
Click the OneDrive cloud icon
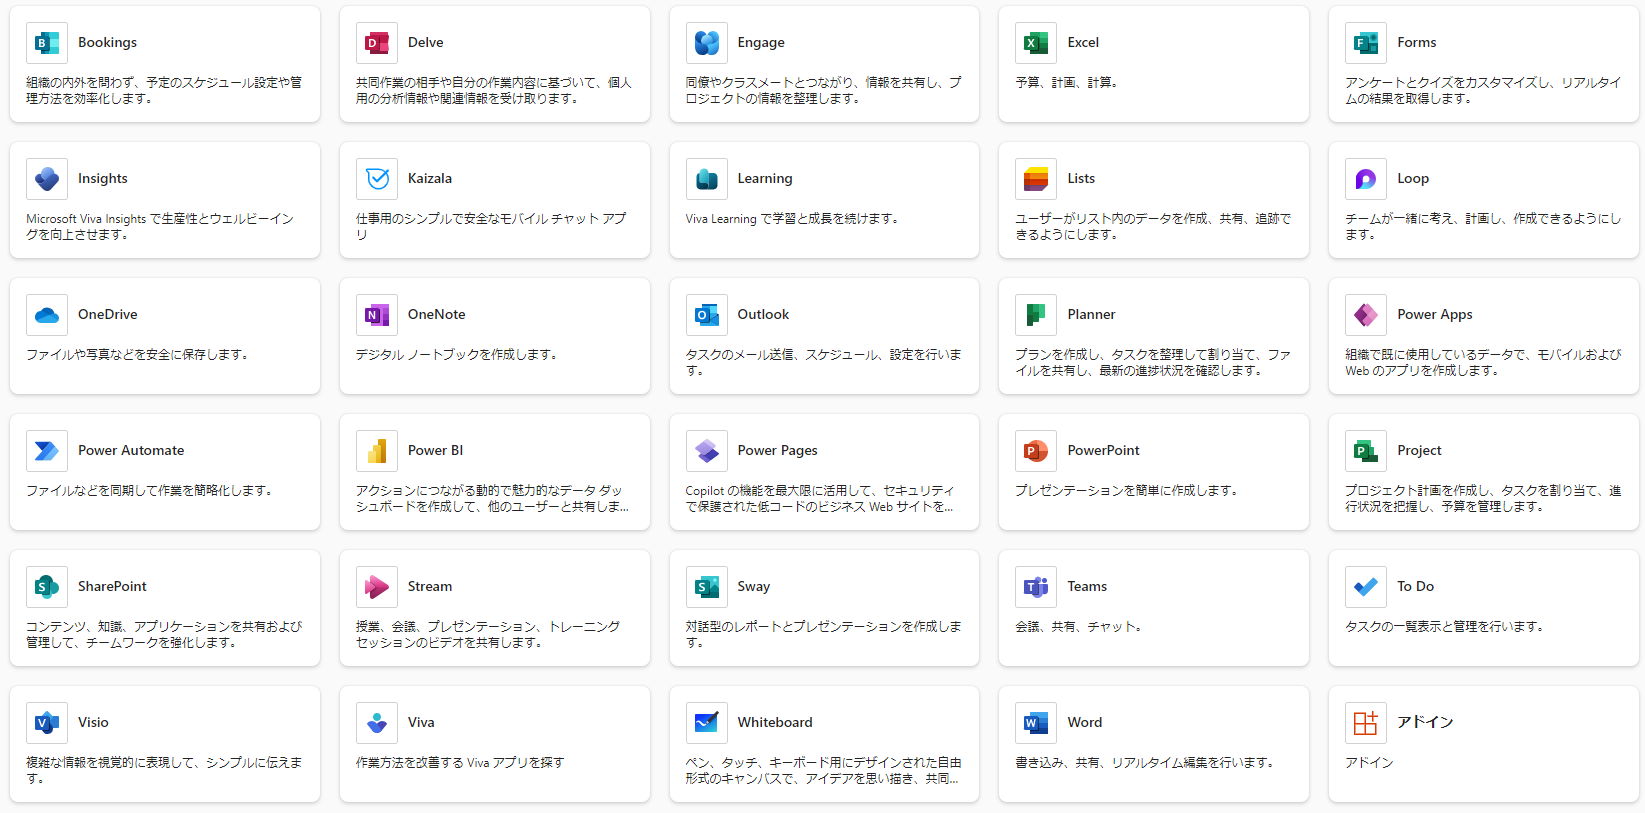[x=47, y=315]
